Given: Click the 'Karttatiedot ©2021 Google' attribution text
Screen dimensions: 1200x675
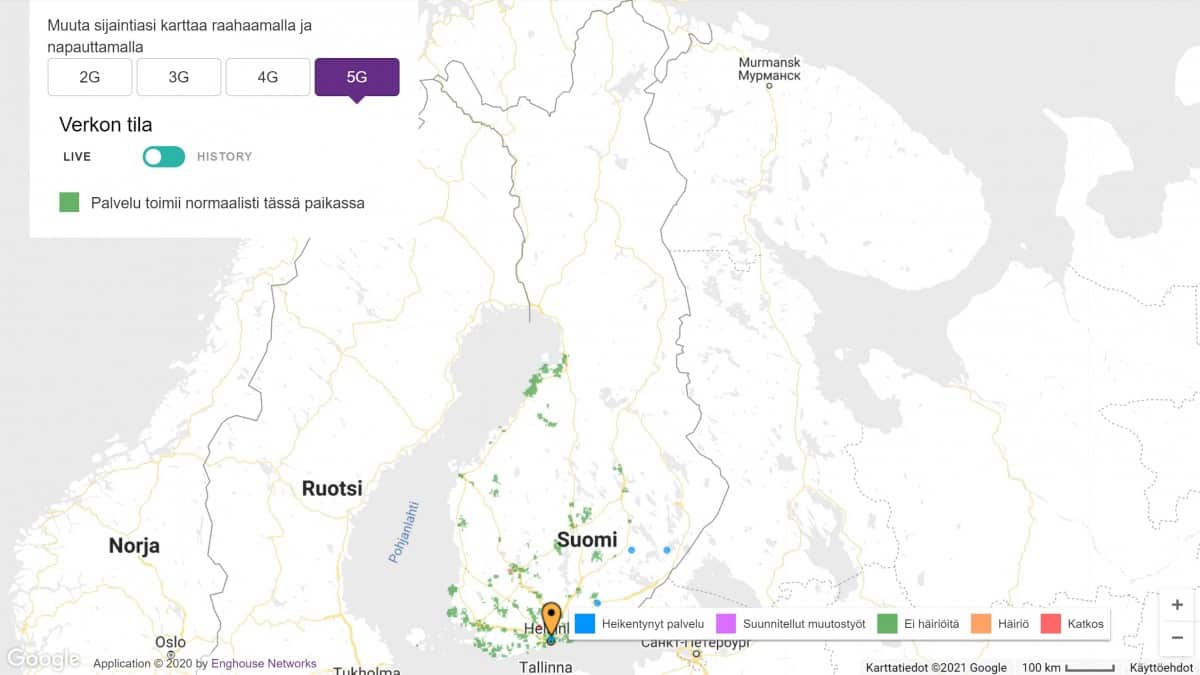Looking at the screenshot, I should tap(937, 667).
